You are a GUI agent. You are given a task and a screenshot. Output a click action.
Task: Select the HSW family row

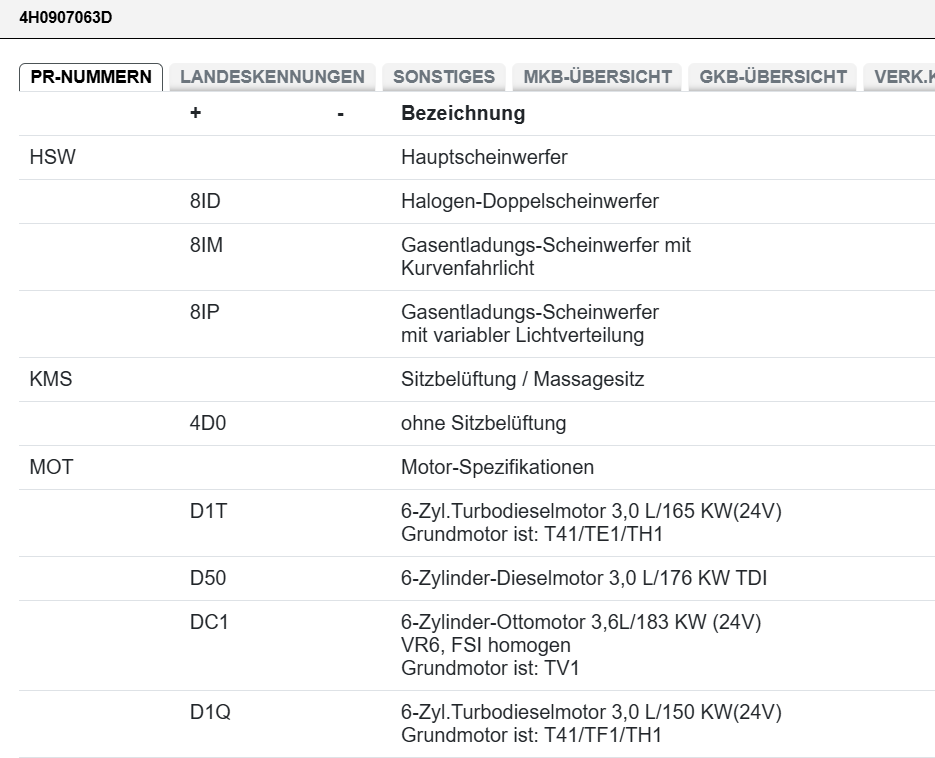coord(53,157)
